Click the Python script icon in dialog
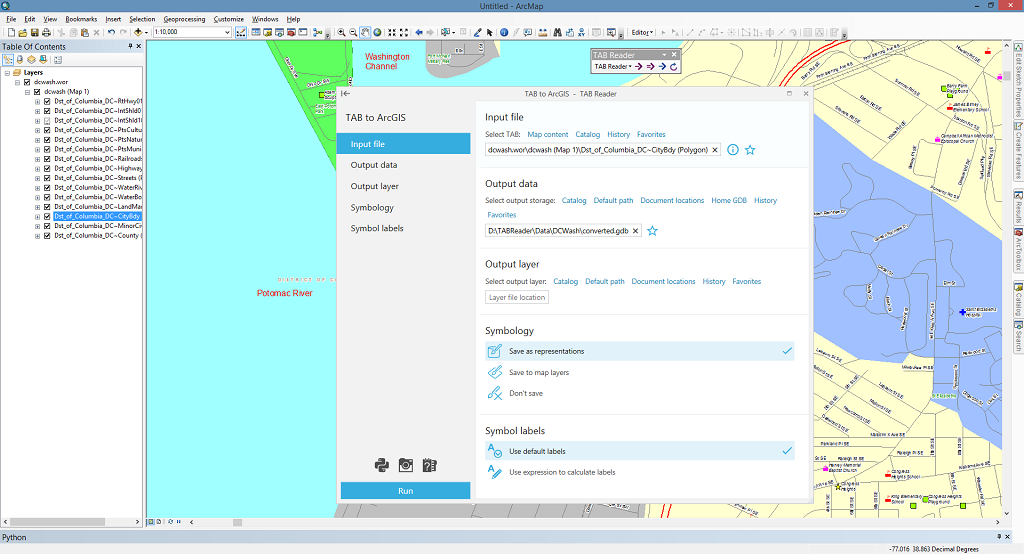 click(x=382, y=465)
